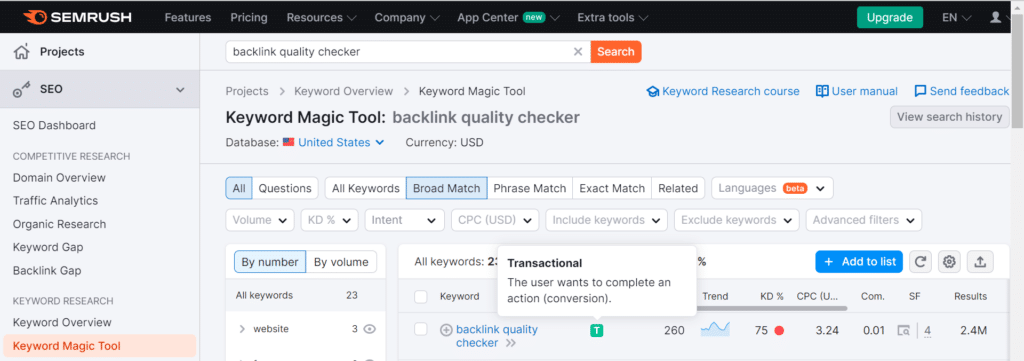Open Keyword Magic Tool in sidebar

pyautogui.click(x=99, y=346)
